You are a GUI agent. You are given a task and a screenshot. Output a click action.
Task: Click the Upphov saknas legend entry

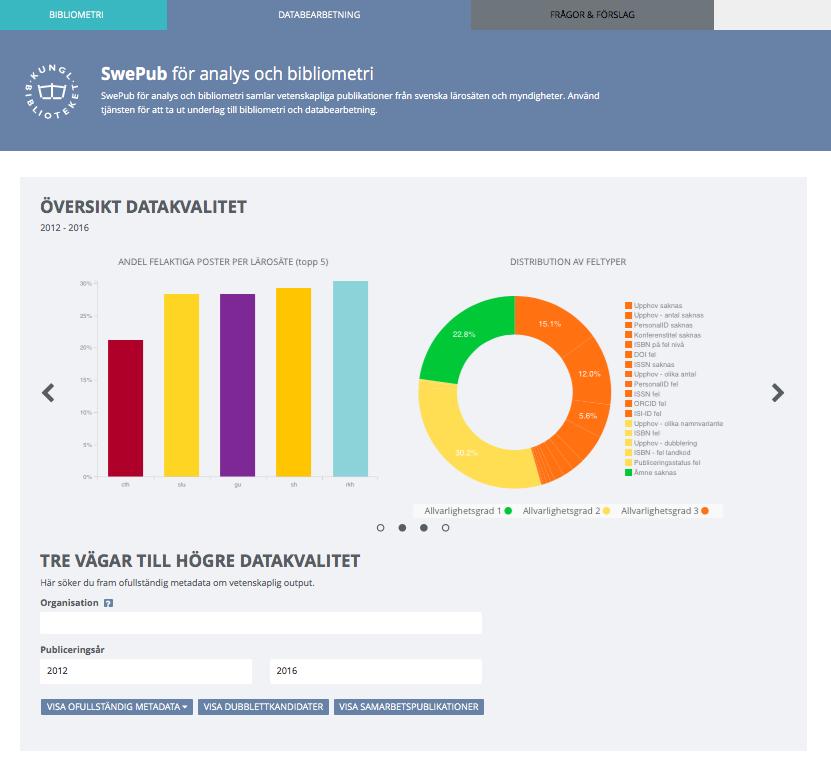coord(653,305)
